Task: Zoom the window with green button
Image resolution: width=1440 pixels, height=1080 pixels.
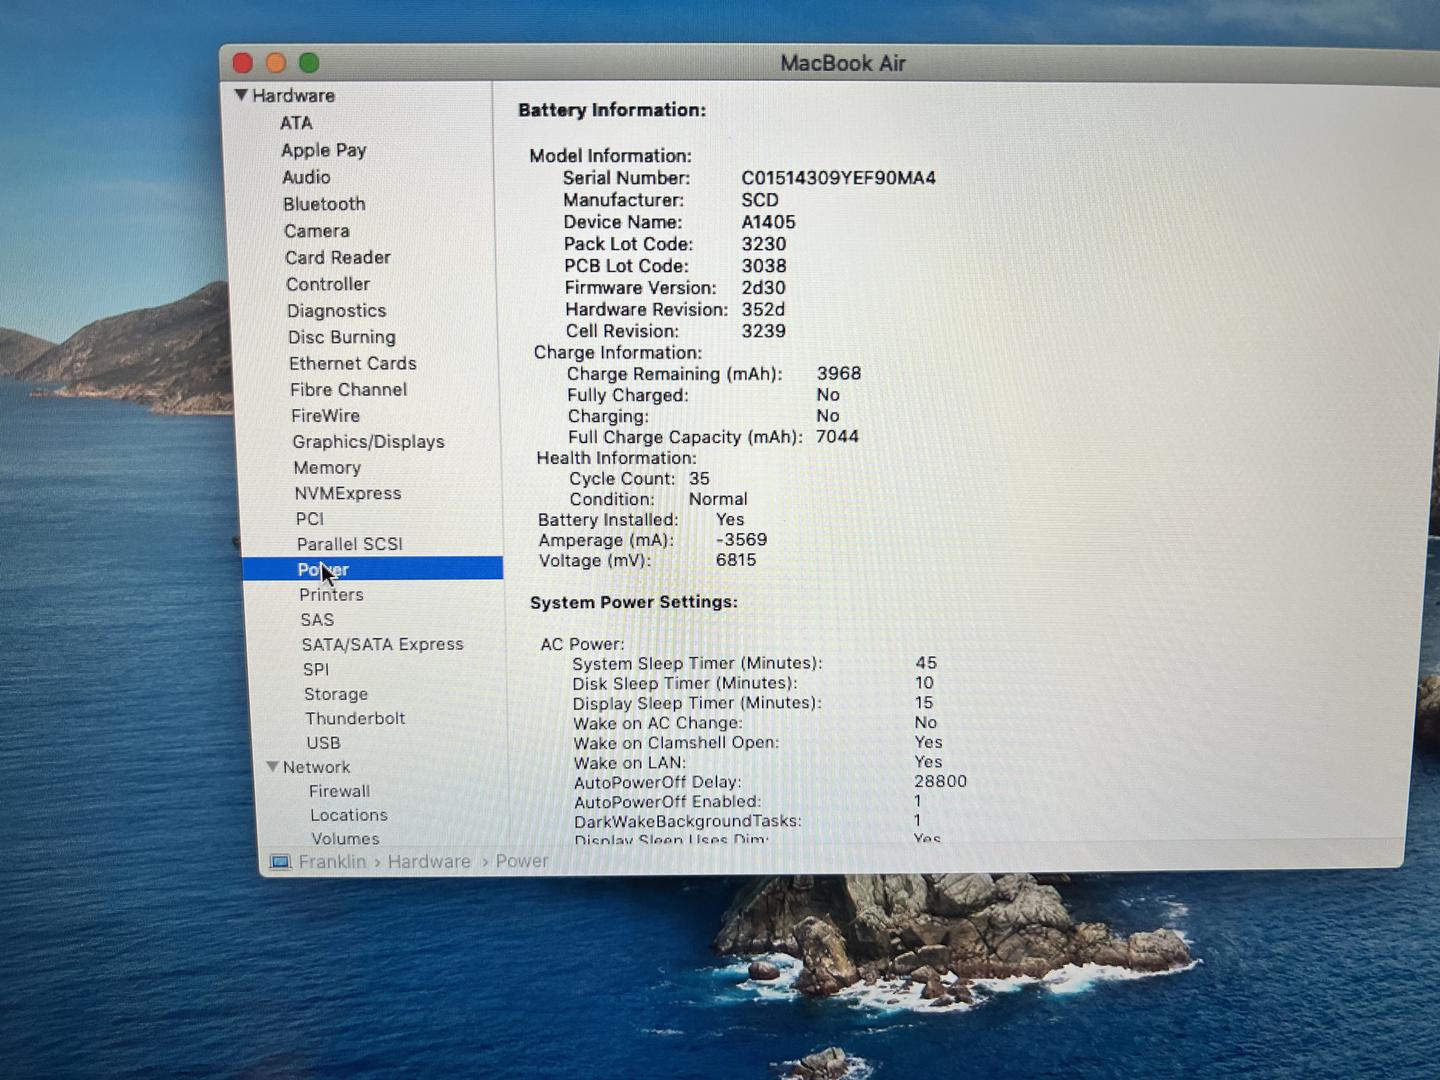Action: pos(309,63)
